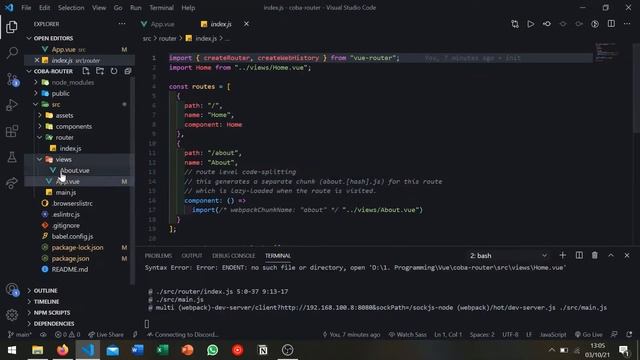Launch Firefox from the taskbar
640x360 pixels.
click(62, 350)
